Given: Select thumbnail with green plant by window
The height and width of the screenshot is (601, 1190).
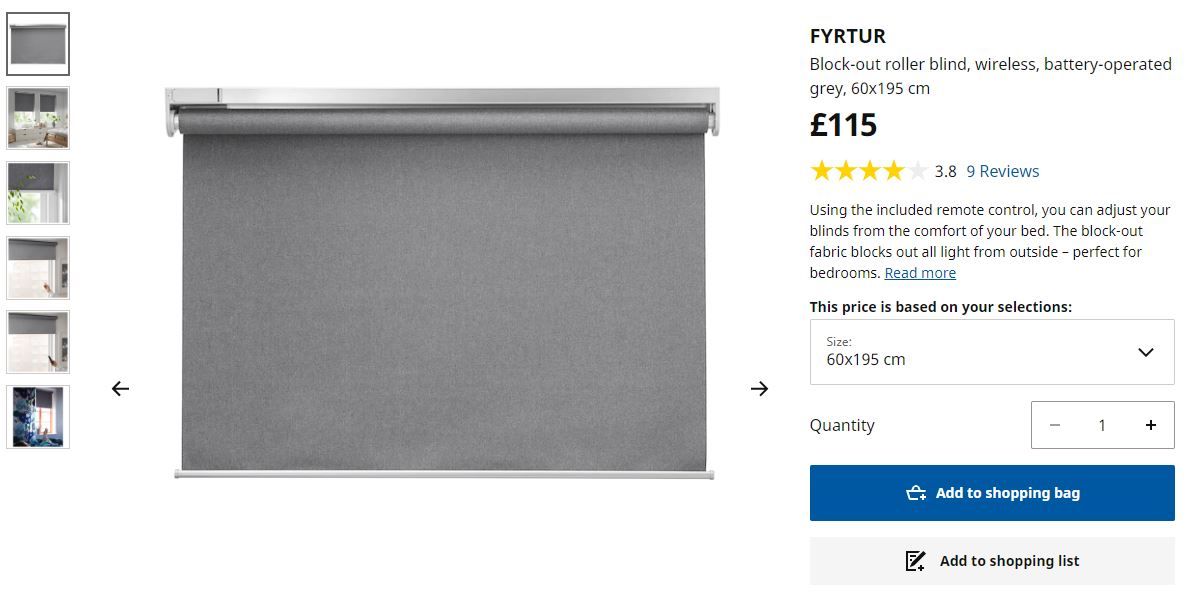Looking at the screenshot, I should (38, 193).
